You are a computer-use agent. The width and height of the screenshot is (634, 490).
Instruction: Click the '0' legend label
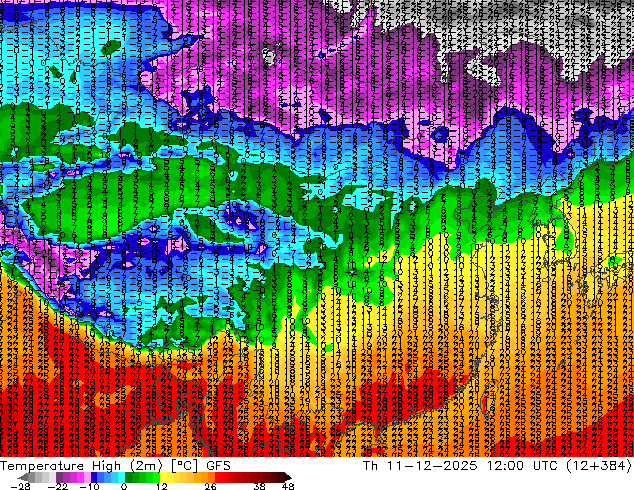[124, 486]
